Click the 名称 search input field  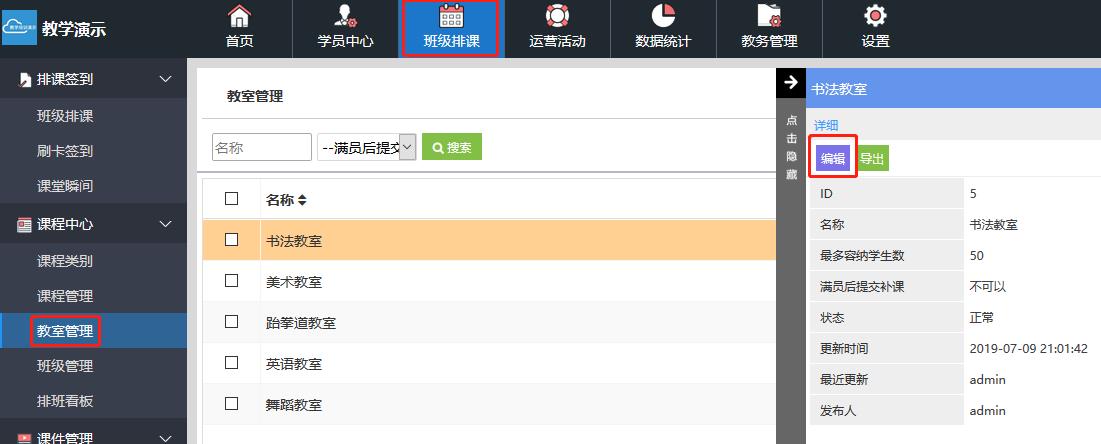pos(261,147)
